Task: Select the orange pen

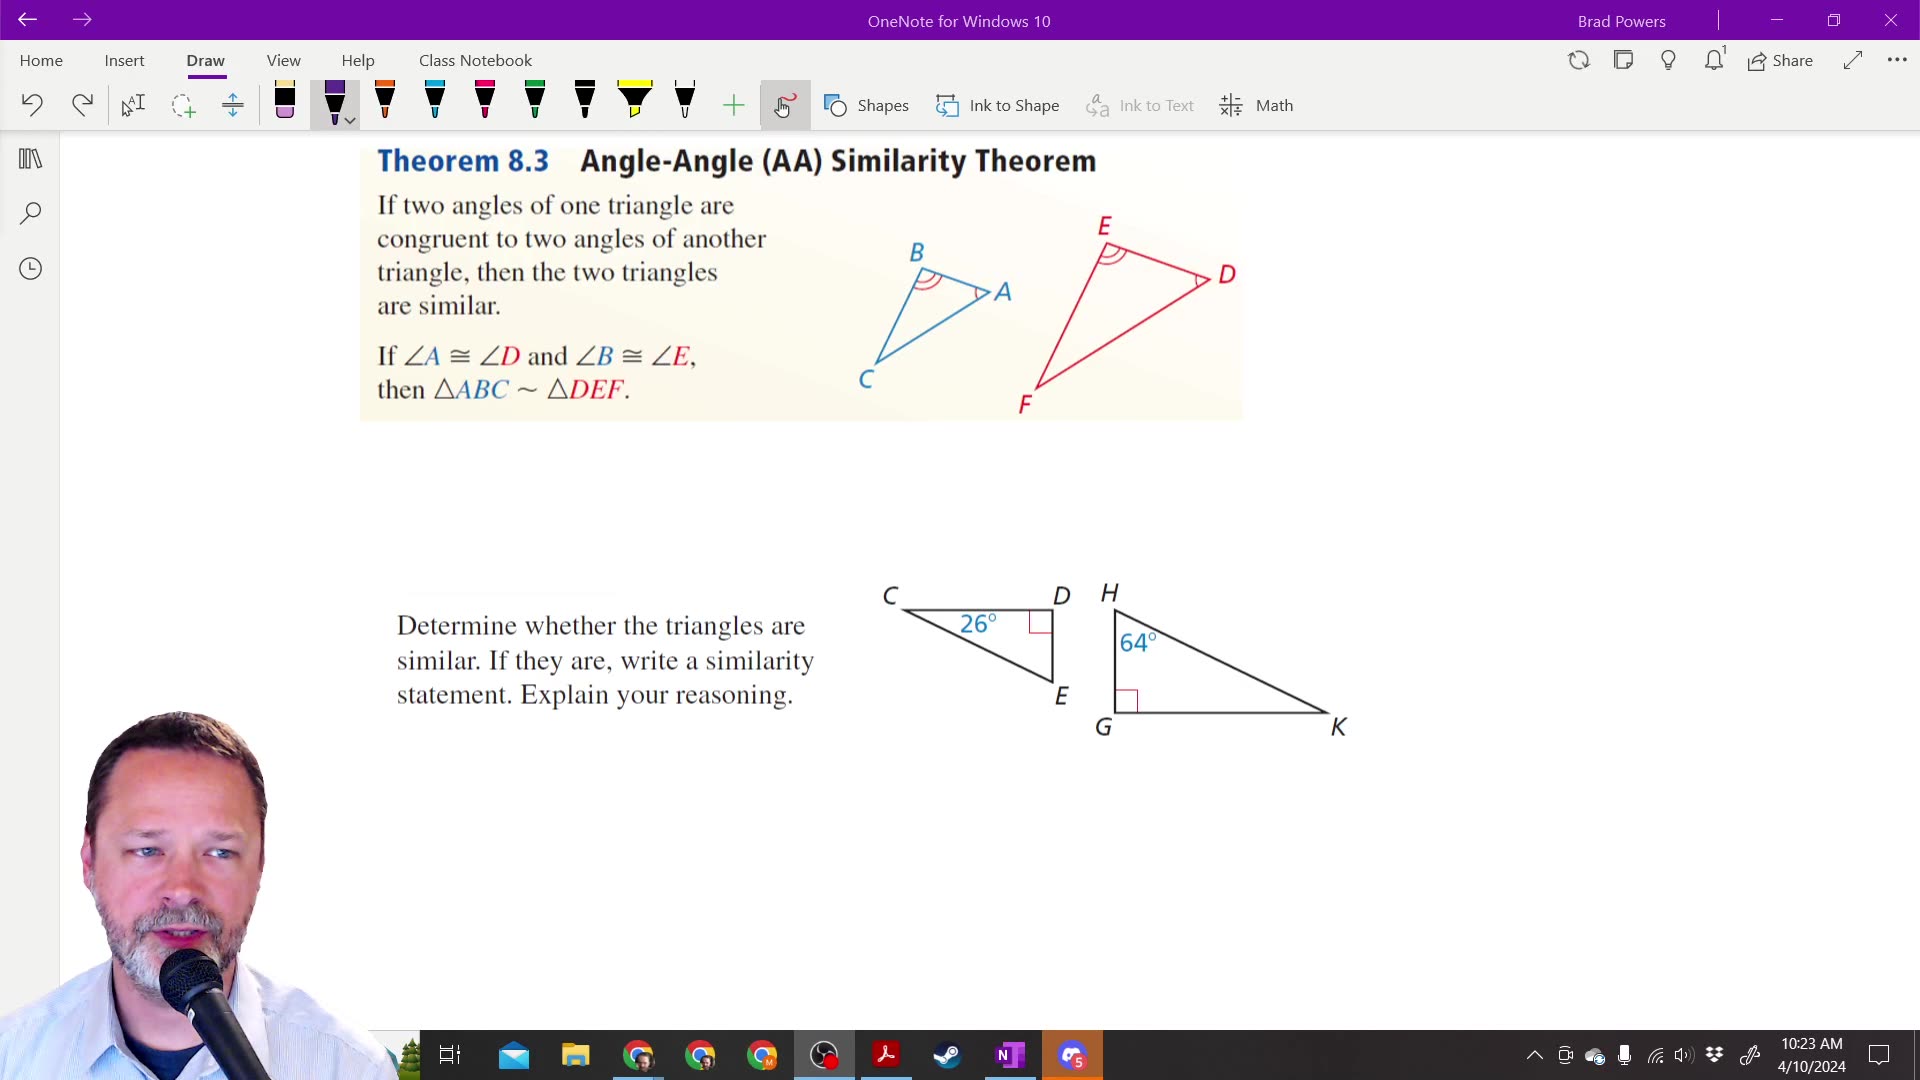Action: tap(385, 104)
